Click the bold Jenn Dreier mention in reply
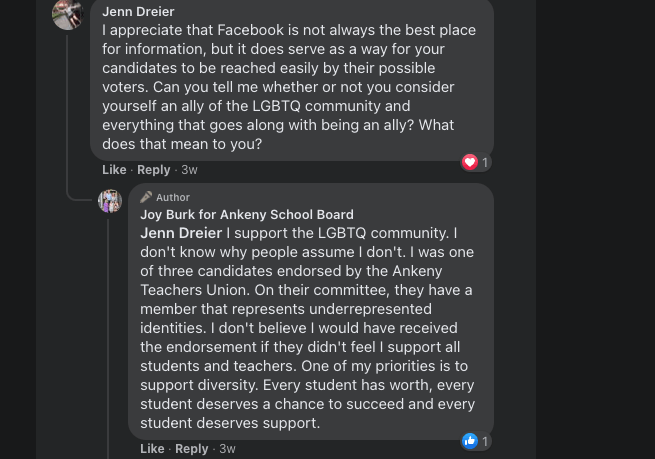 click(181, 233)
